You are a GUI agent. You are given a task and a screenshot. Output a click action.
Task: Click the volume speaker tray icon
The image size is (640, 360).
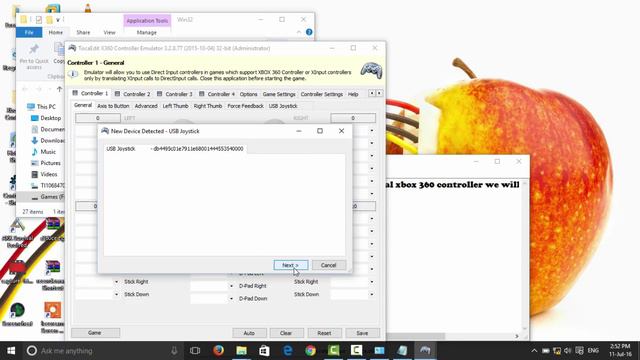coord(568,351)
